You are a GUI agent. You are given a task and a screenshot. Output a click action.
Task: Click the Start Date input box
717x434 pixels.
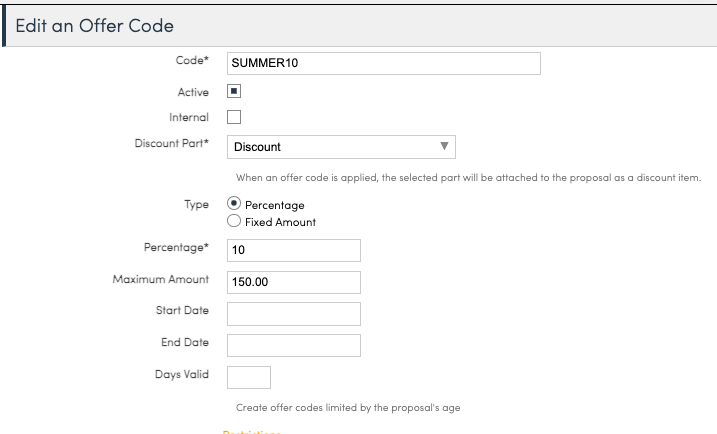tap(293, 314)
